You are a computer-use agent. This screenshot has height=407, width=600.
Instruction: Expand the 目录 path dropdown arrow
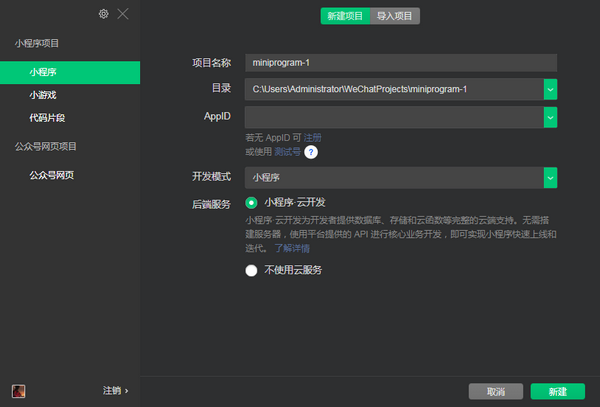(550, 89)
